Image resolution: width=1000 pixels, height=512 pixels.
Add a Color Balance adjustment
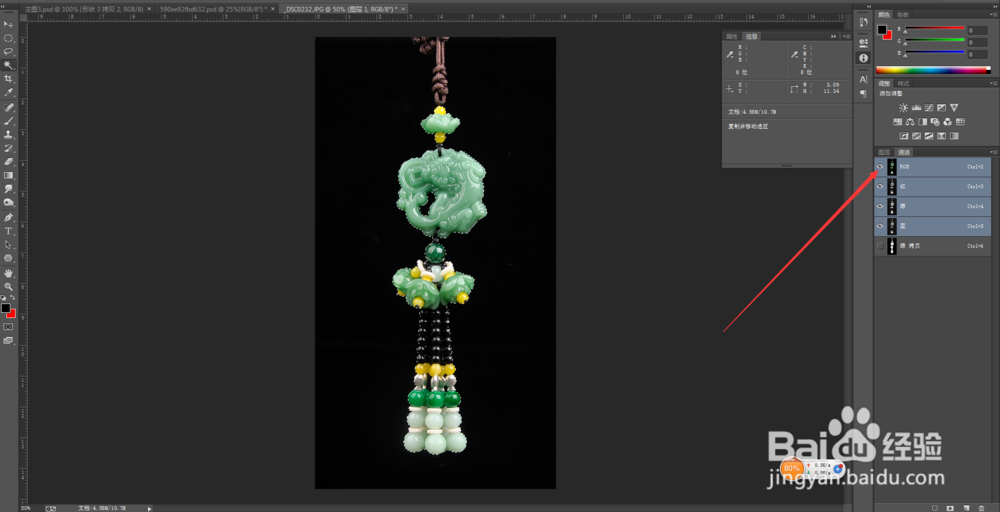pos(910,122)
